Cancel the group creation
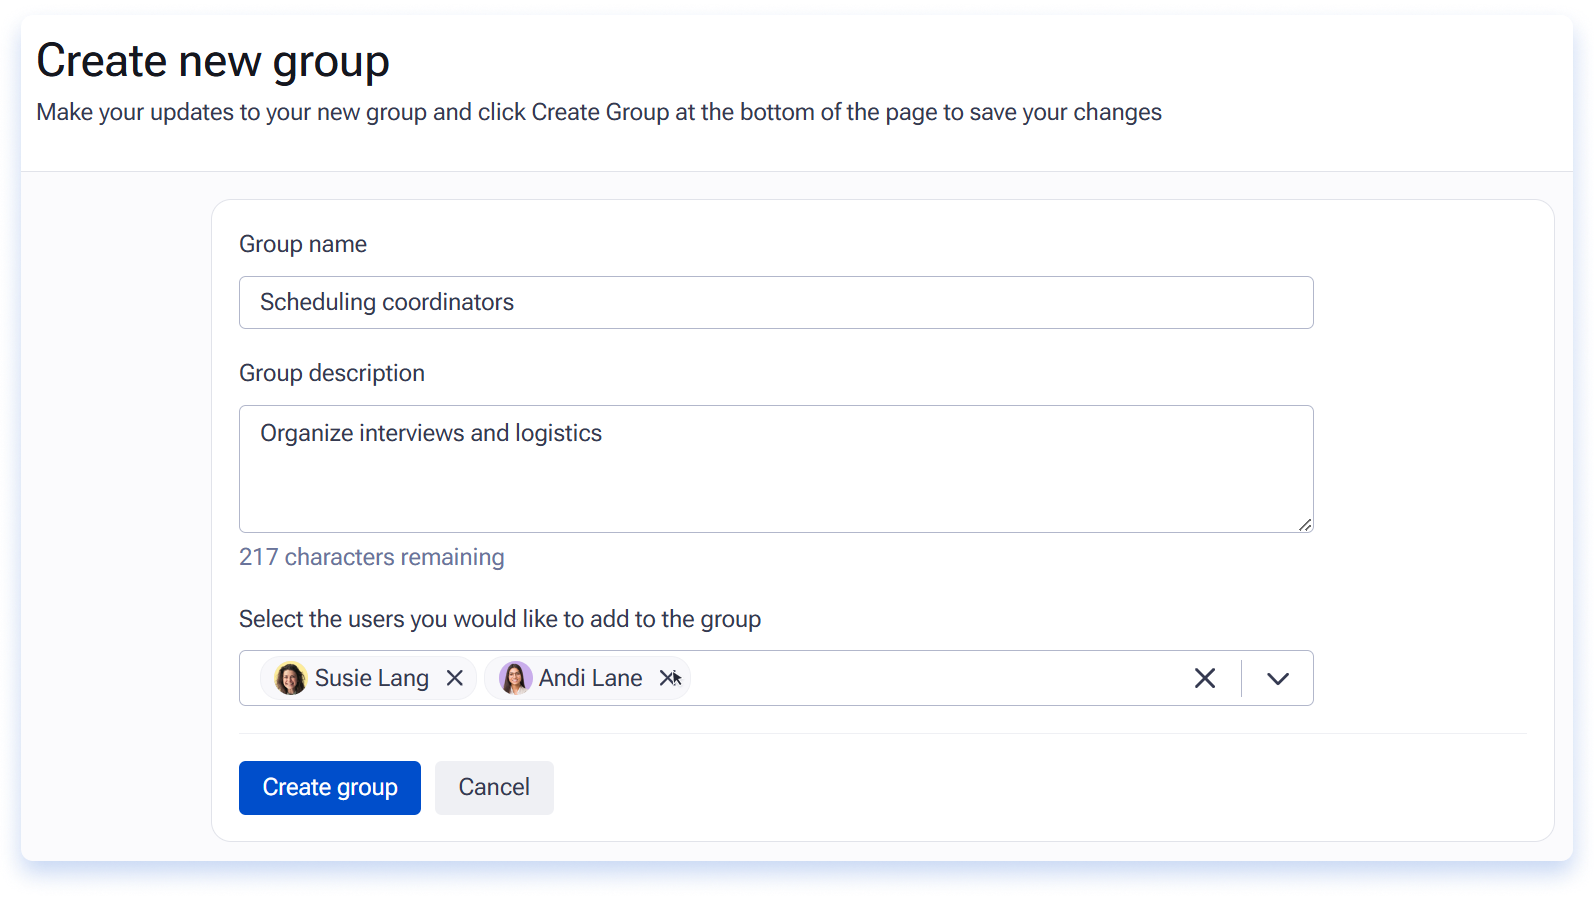The height and width of the screenshot is (899, 1594). pos(494,788)
